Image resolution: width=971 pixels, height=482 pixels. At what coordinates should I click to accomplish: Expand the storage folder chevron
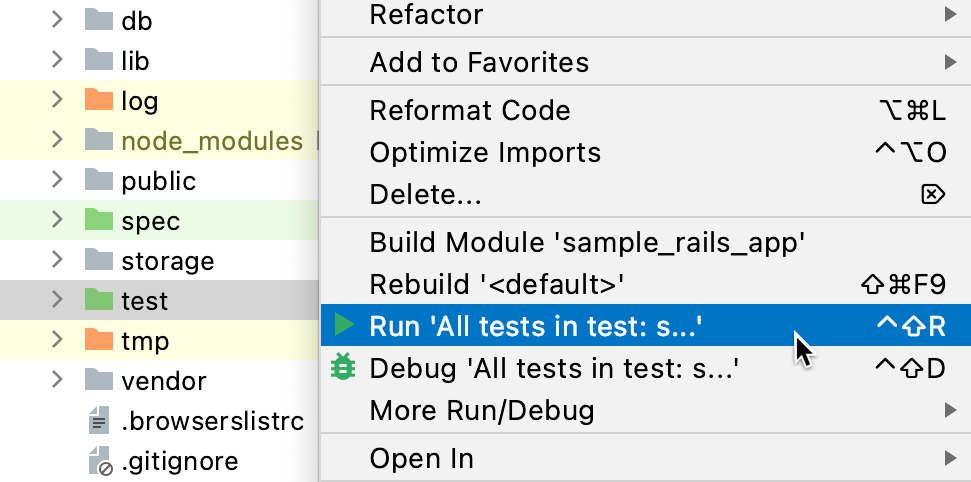(58, 260)
